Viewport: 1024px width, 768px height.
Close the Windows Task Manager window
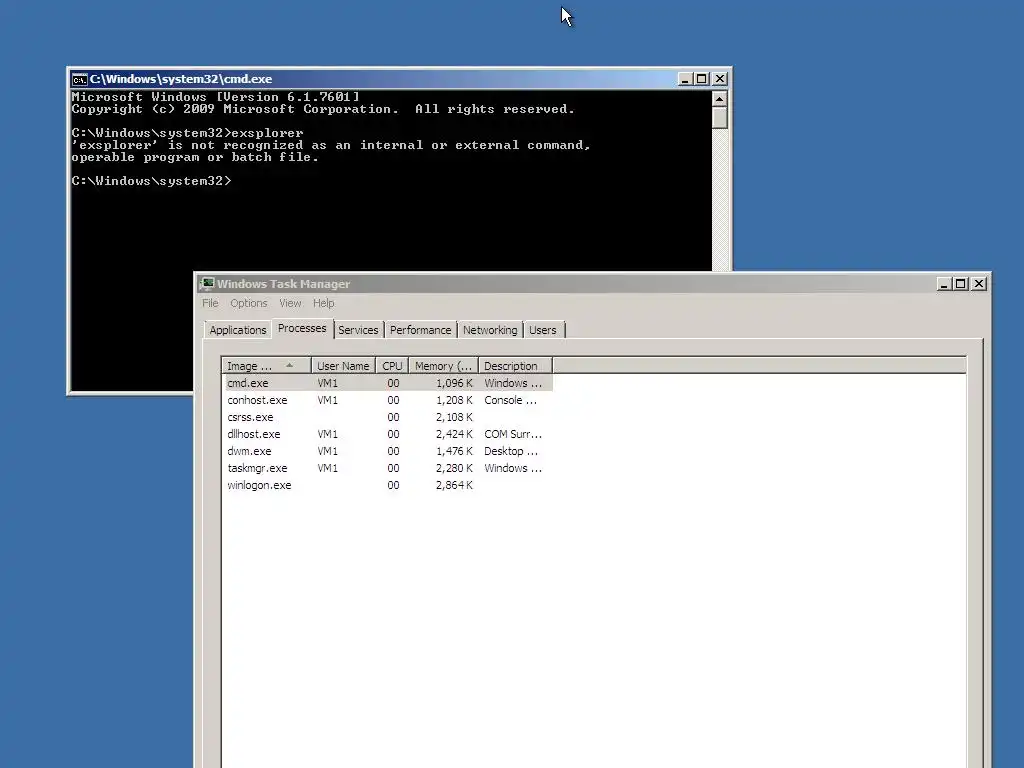(x=979, y=283)
